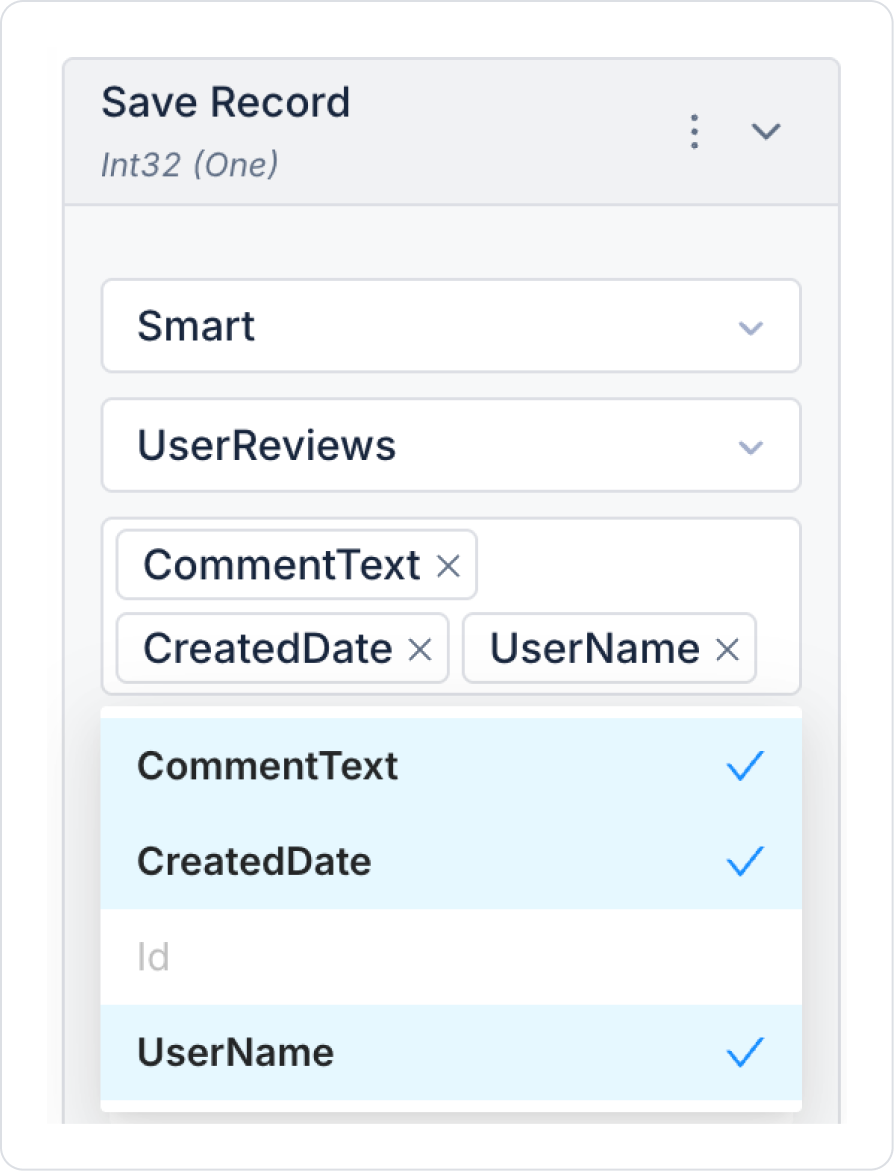Image resolution: width=894 pixels, height=1171 pixels.
Task: Click the Save Record title
Action: (x=226, y=103)
